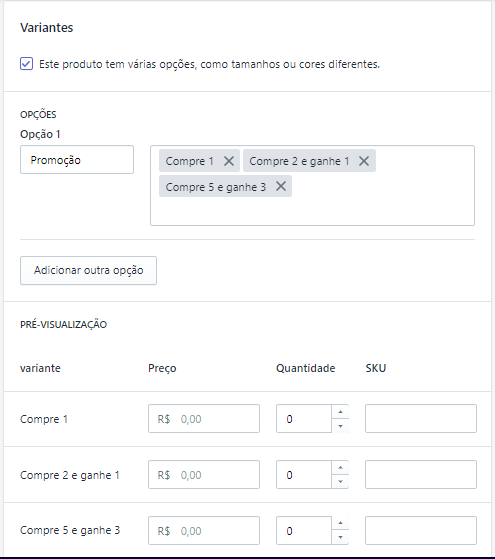
Task: Select price field for Compre 1
Action: [204, 419]
